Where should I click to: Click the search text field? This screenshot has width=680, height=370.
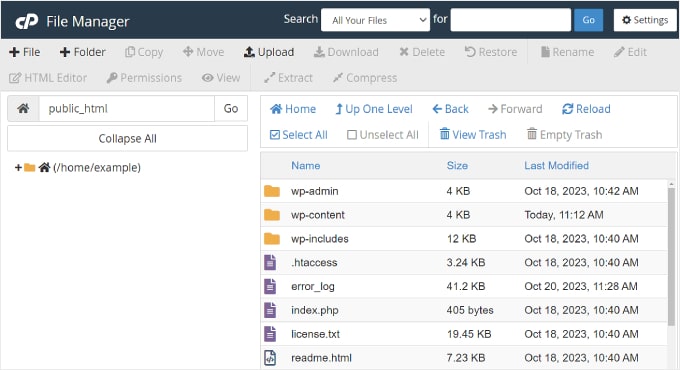510,20
